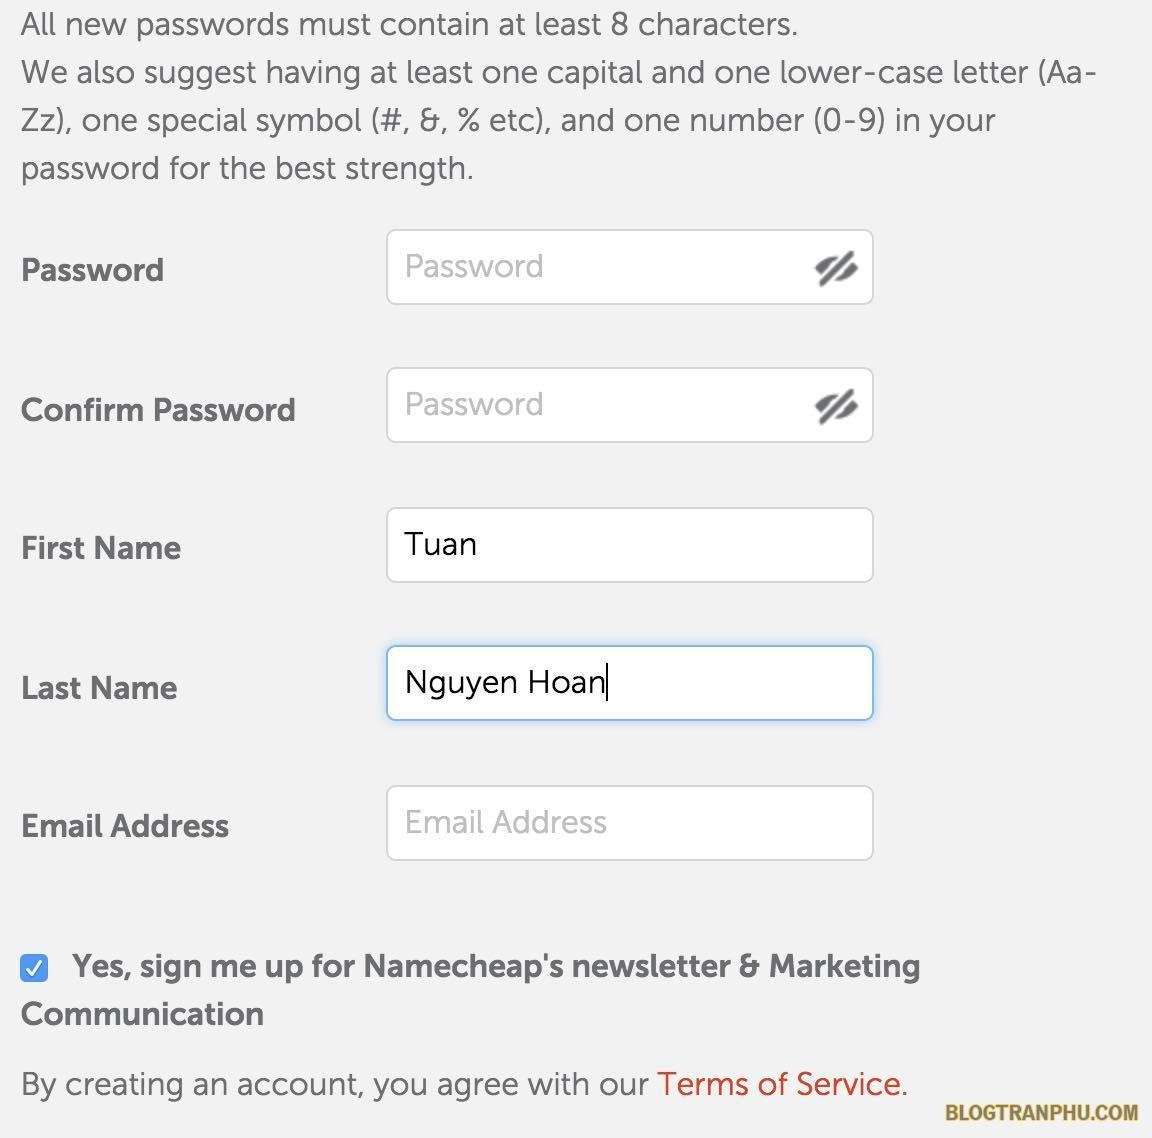Click the First Name label
1152x1138 pixels.
pos(101,548)
